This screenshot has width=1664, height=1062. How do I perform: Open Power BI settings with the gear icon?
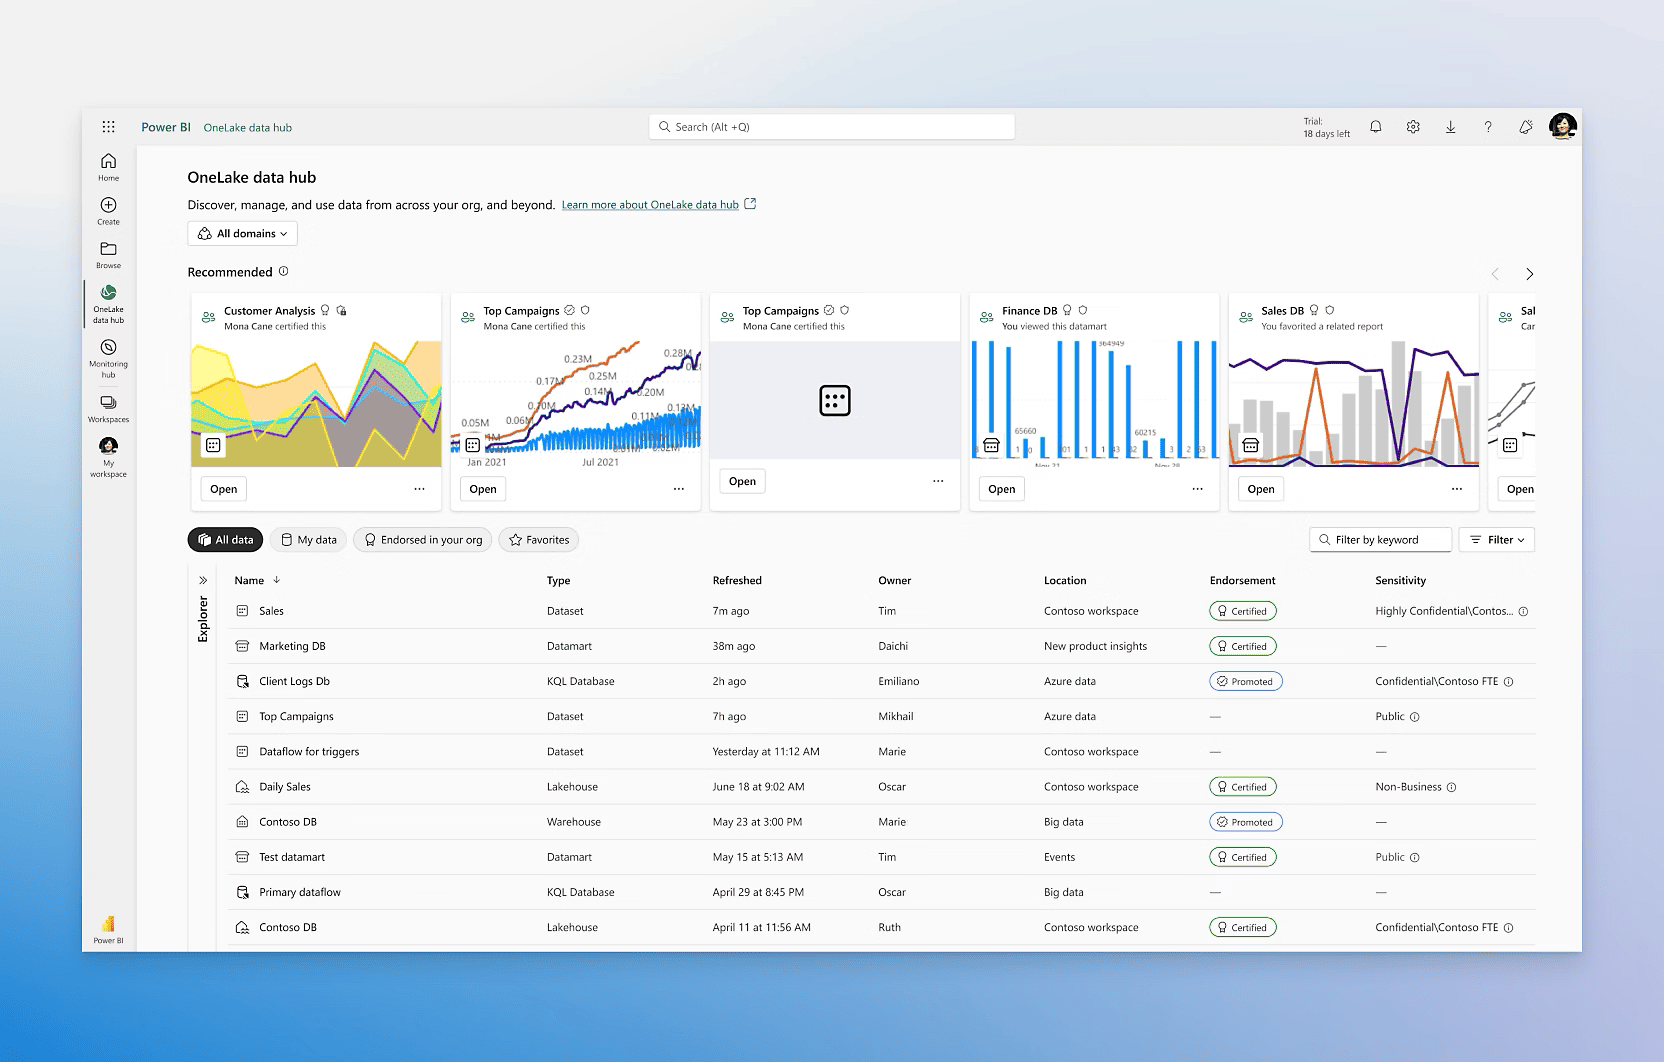pos(1413,127)
